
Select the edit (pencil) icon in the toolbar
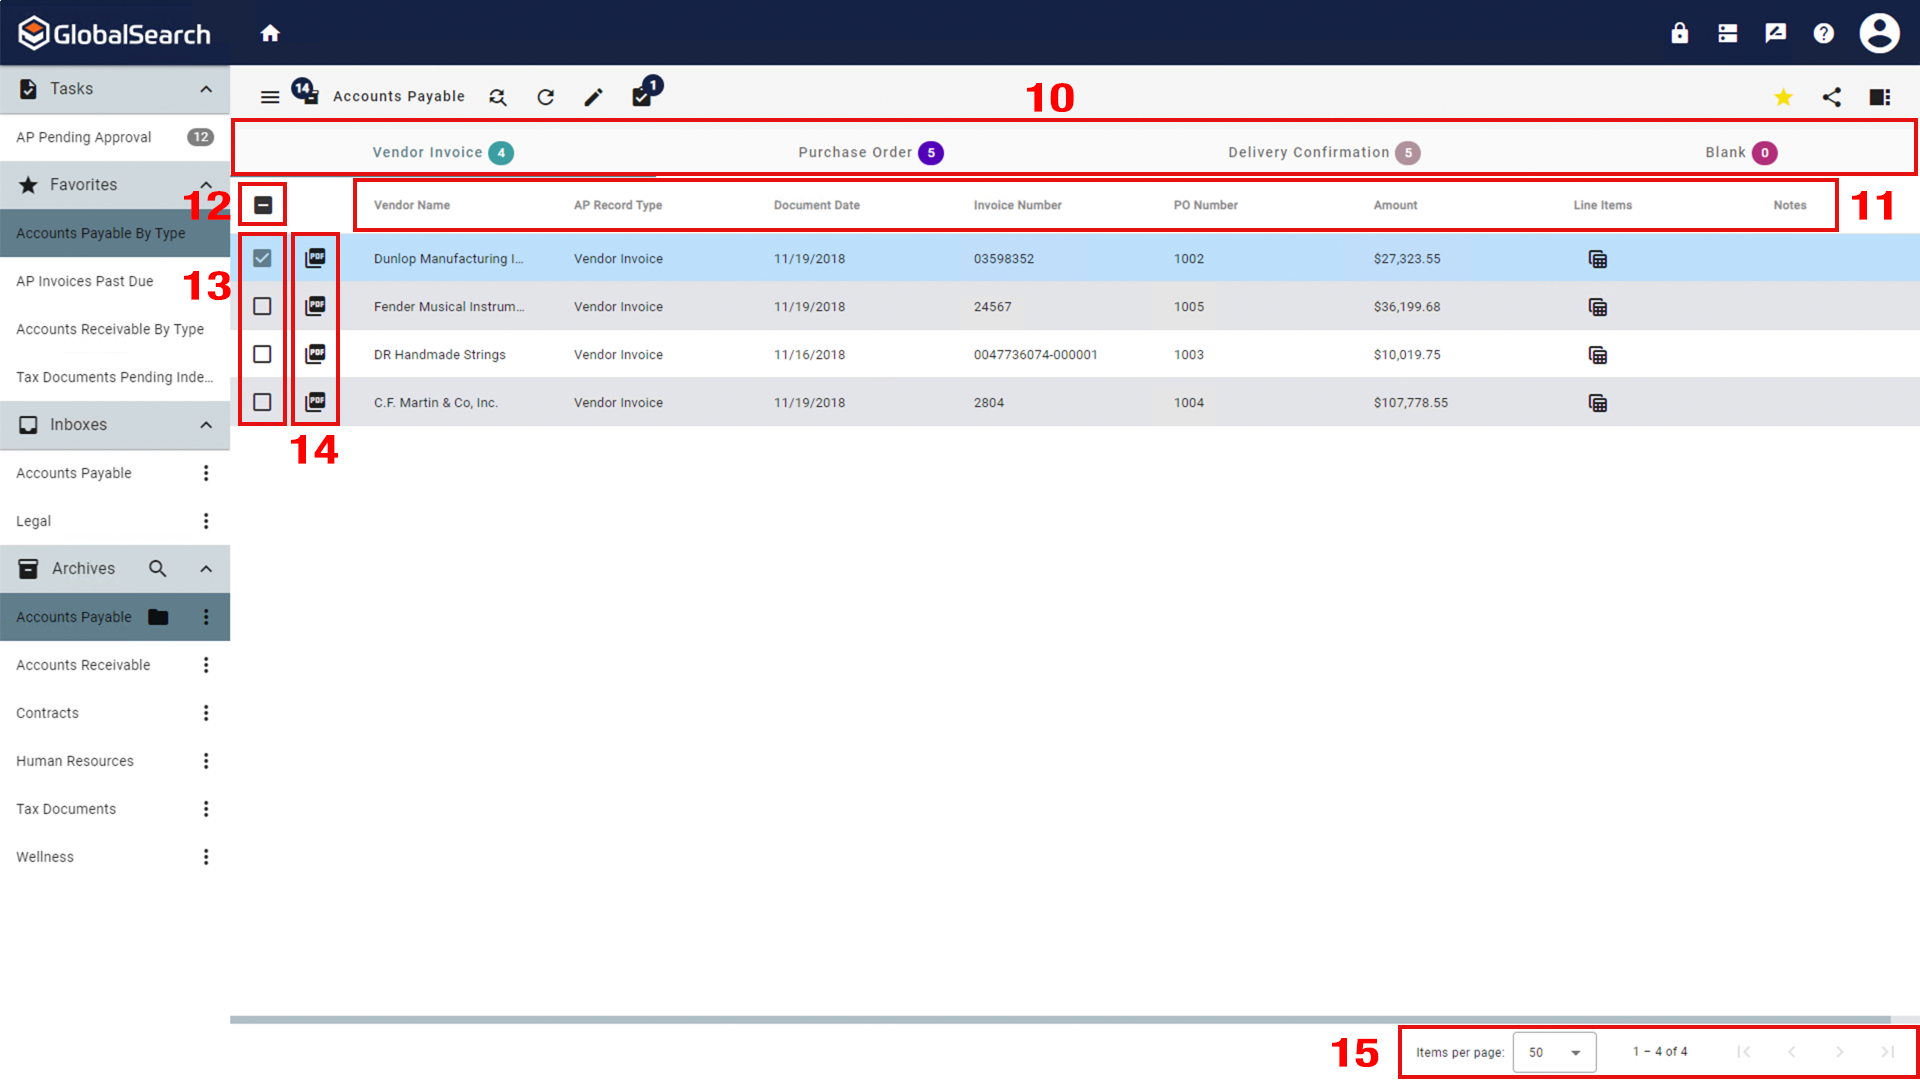(x=593, y=97)
